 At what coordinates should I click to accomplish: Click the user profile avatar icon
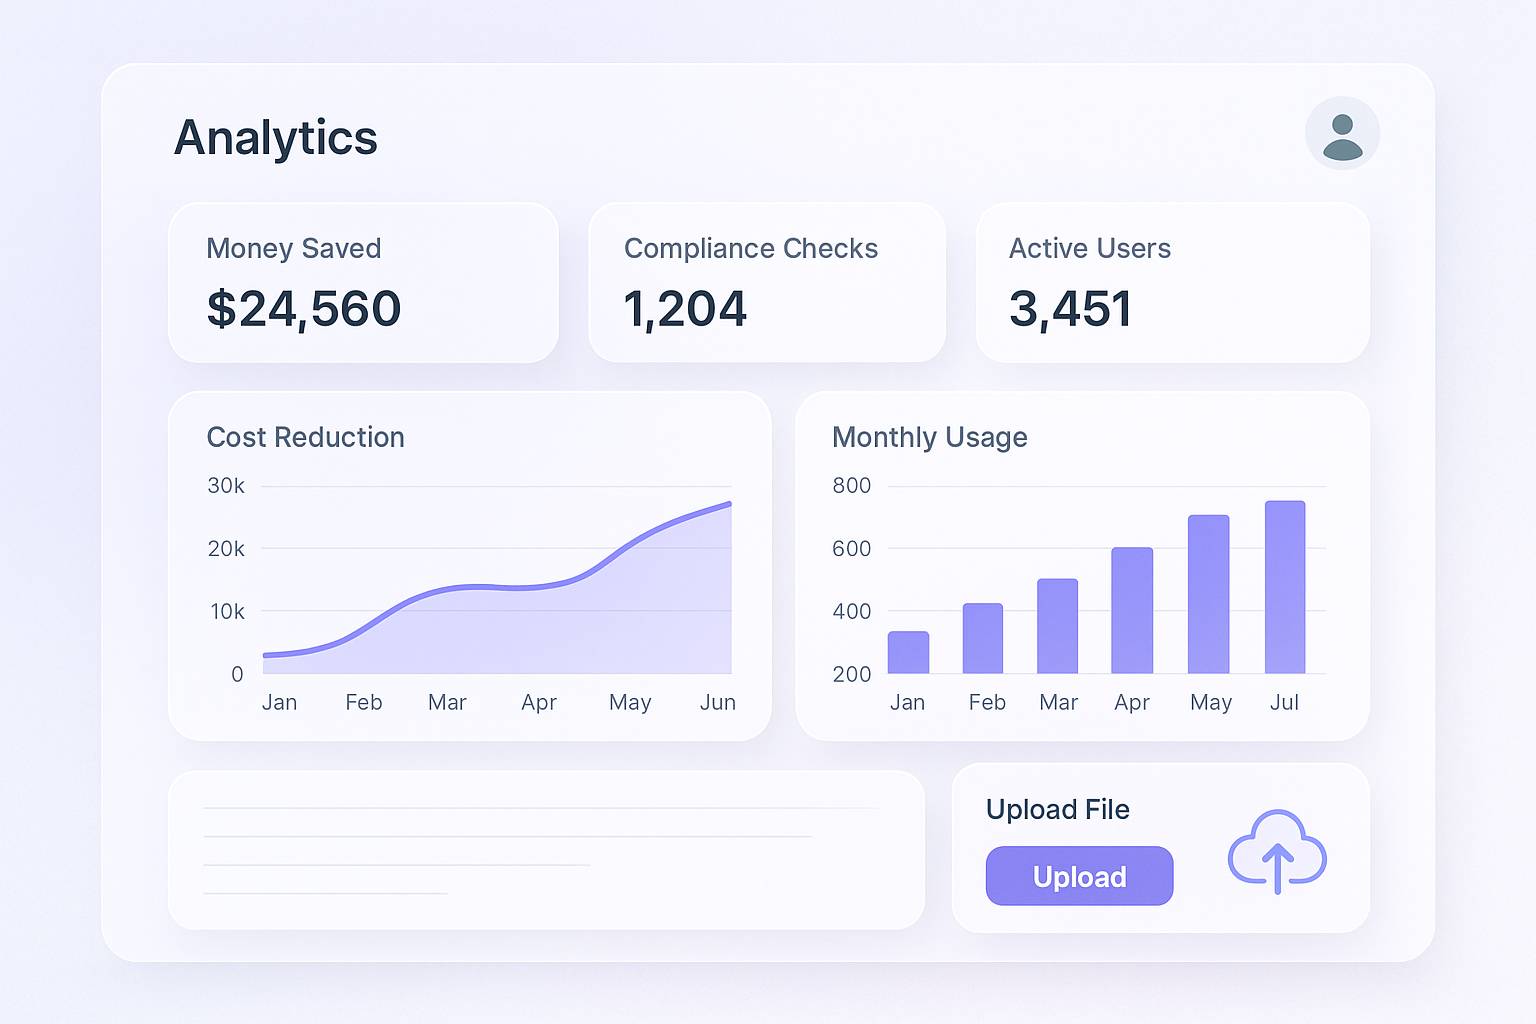click(1343, 133)
